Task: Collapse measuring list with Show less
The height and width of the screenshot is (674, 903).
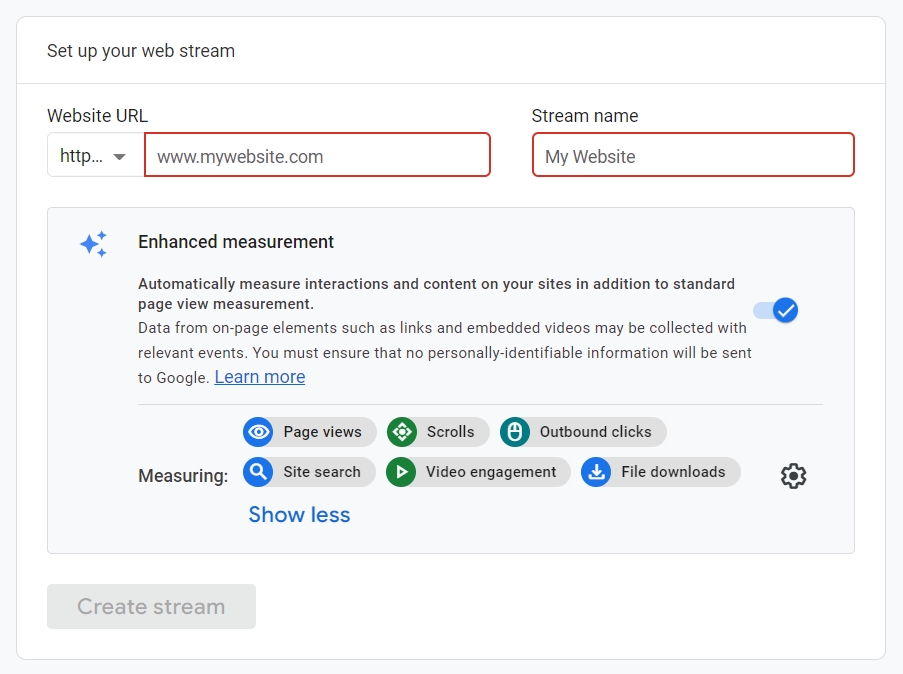Action: (299, 515)
